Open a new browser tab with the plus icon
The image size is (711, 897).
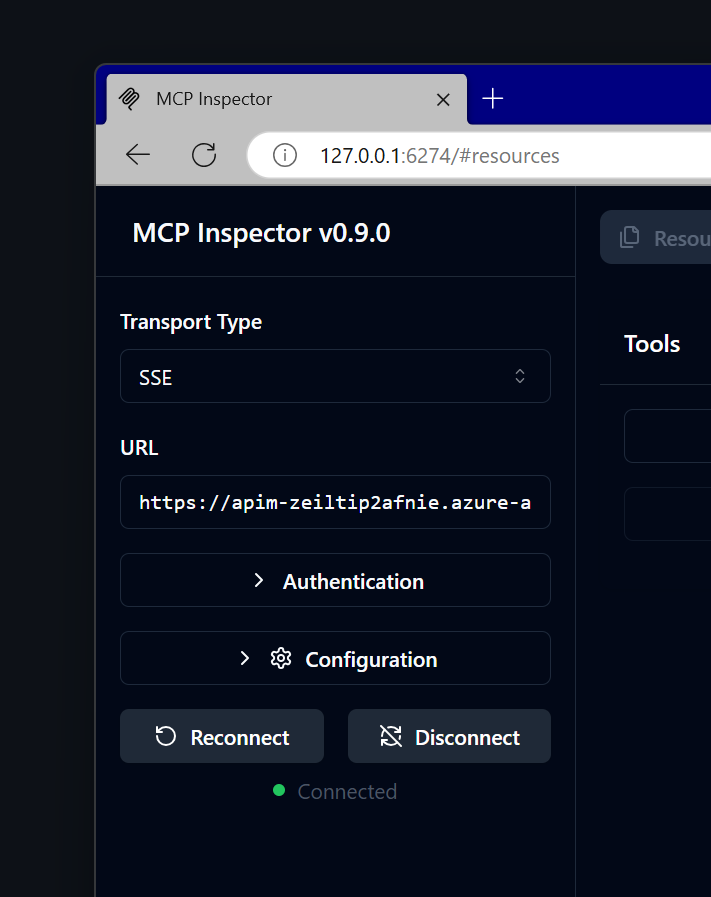click(x=492, y=98)
